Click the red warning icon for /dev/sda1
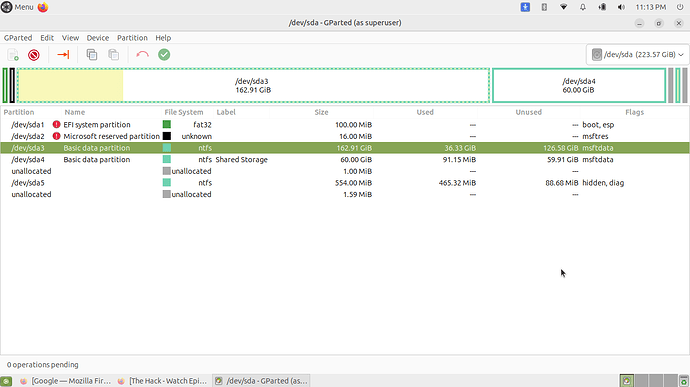The width and height of the screenshot is (690, 387). click(56, 125)
